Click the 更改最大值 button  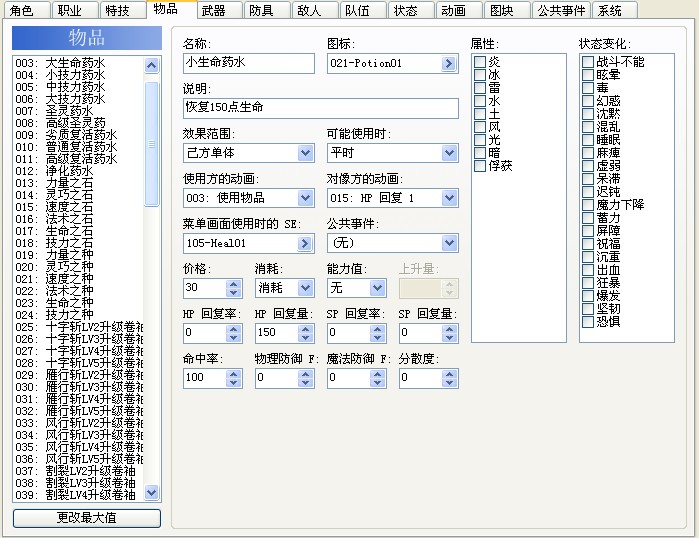tap(86, 518)
